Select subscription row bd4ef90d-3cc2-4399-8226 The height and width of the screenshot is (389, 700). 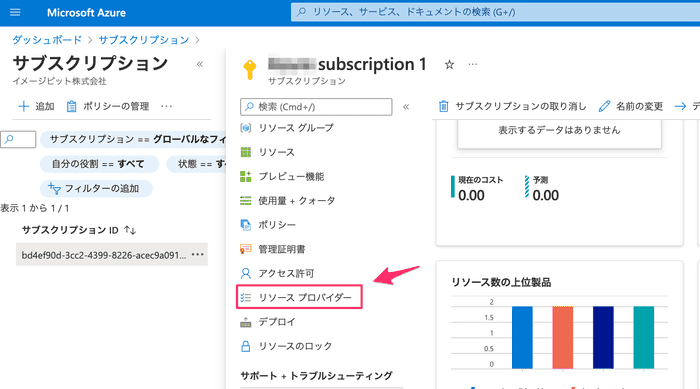coord(112,255)
